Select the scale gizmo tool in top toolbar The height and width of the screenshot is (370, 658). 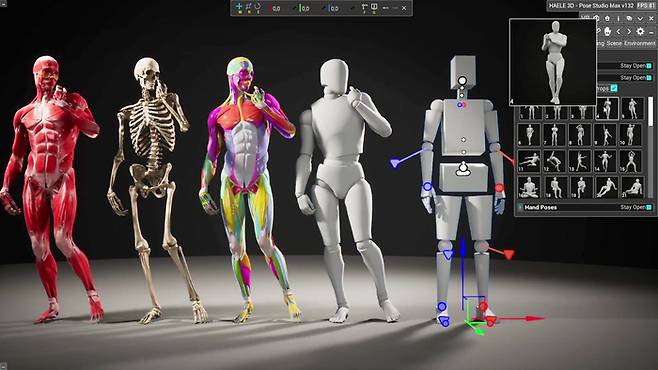coord(248,7)
